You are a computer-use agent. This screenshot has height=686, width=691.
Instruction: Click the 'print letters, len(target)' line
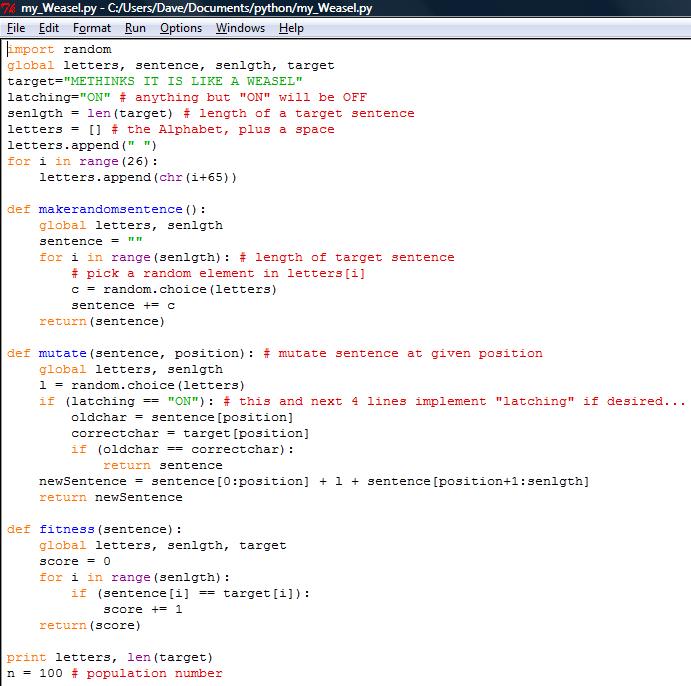click(x=110, y=658)
